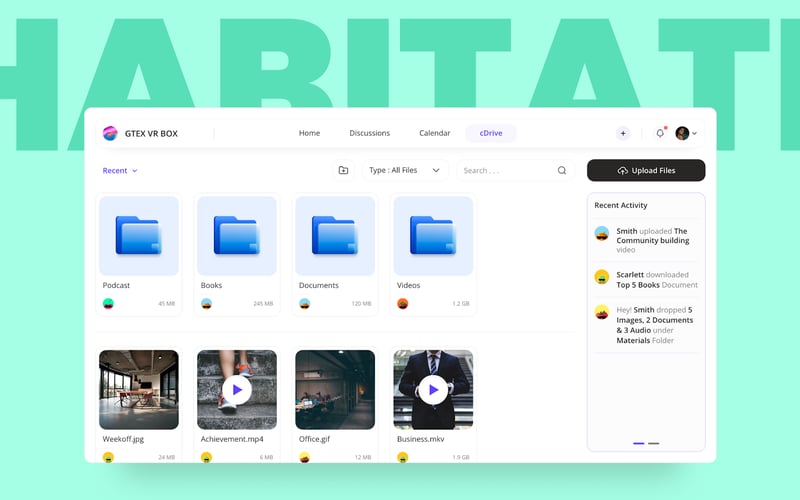Click 'Top 5 Books' activity text

638,285
